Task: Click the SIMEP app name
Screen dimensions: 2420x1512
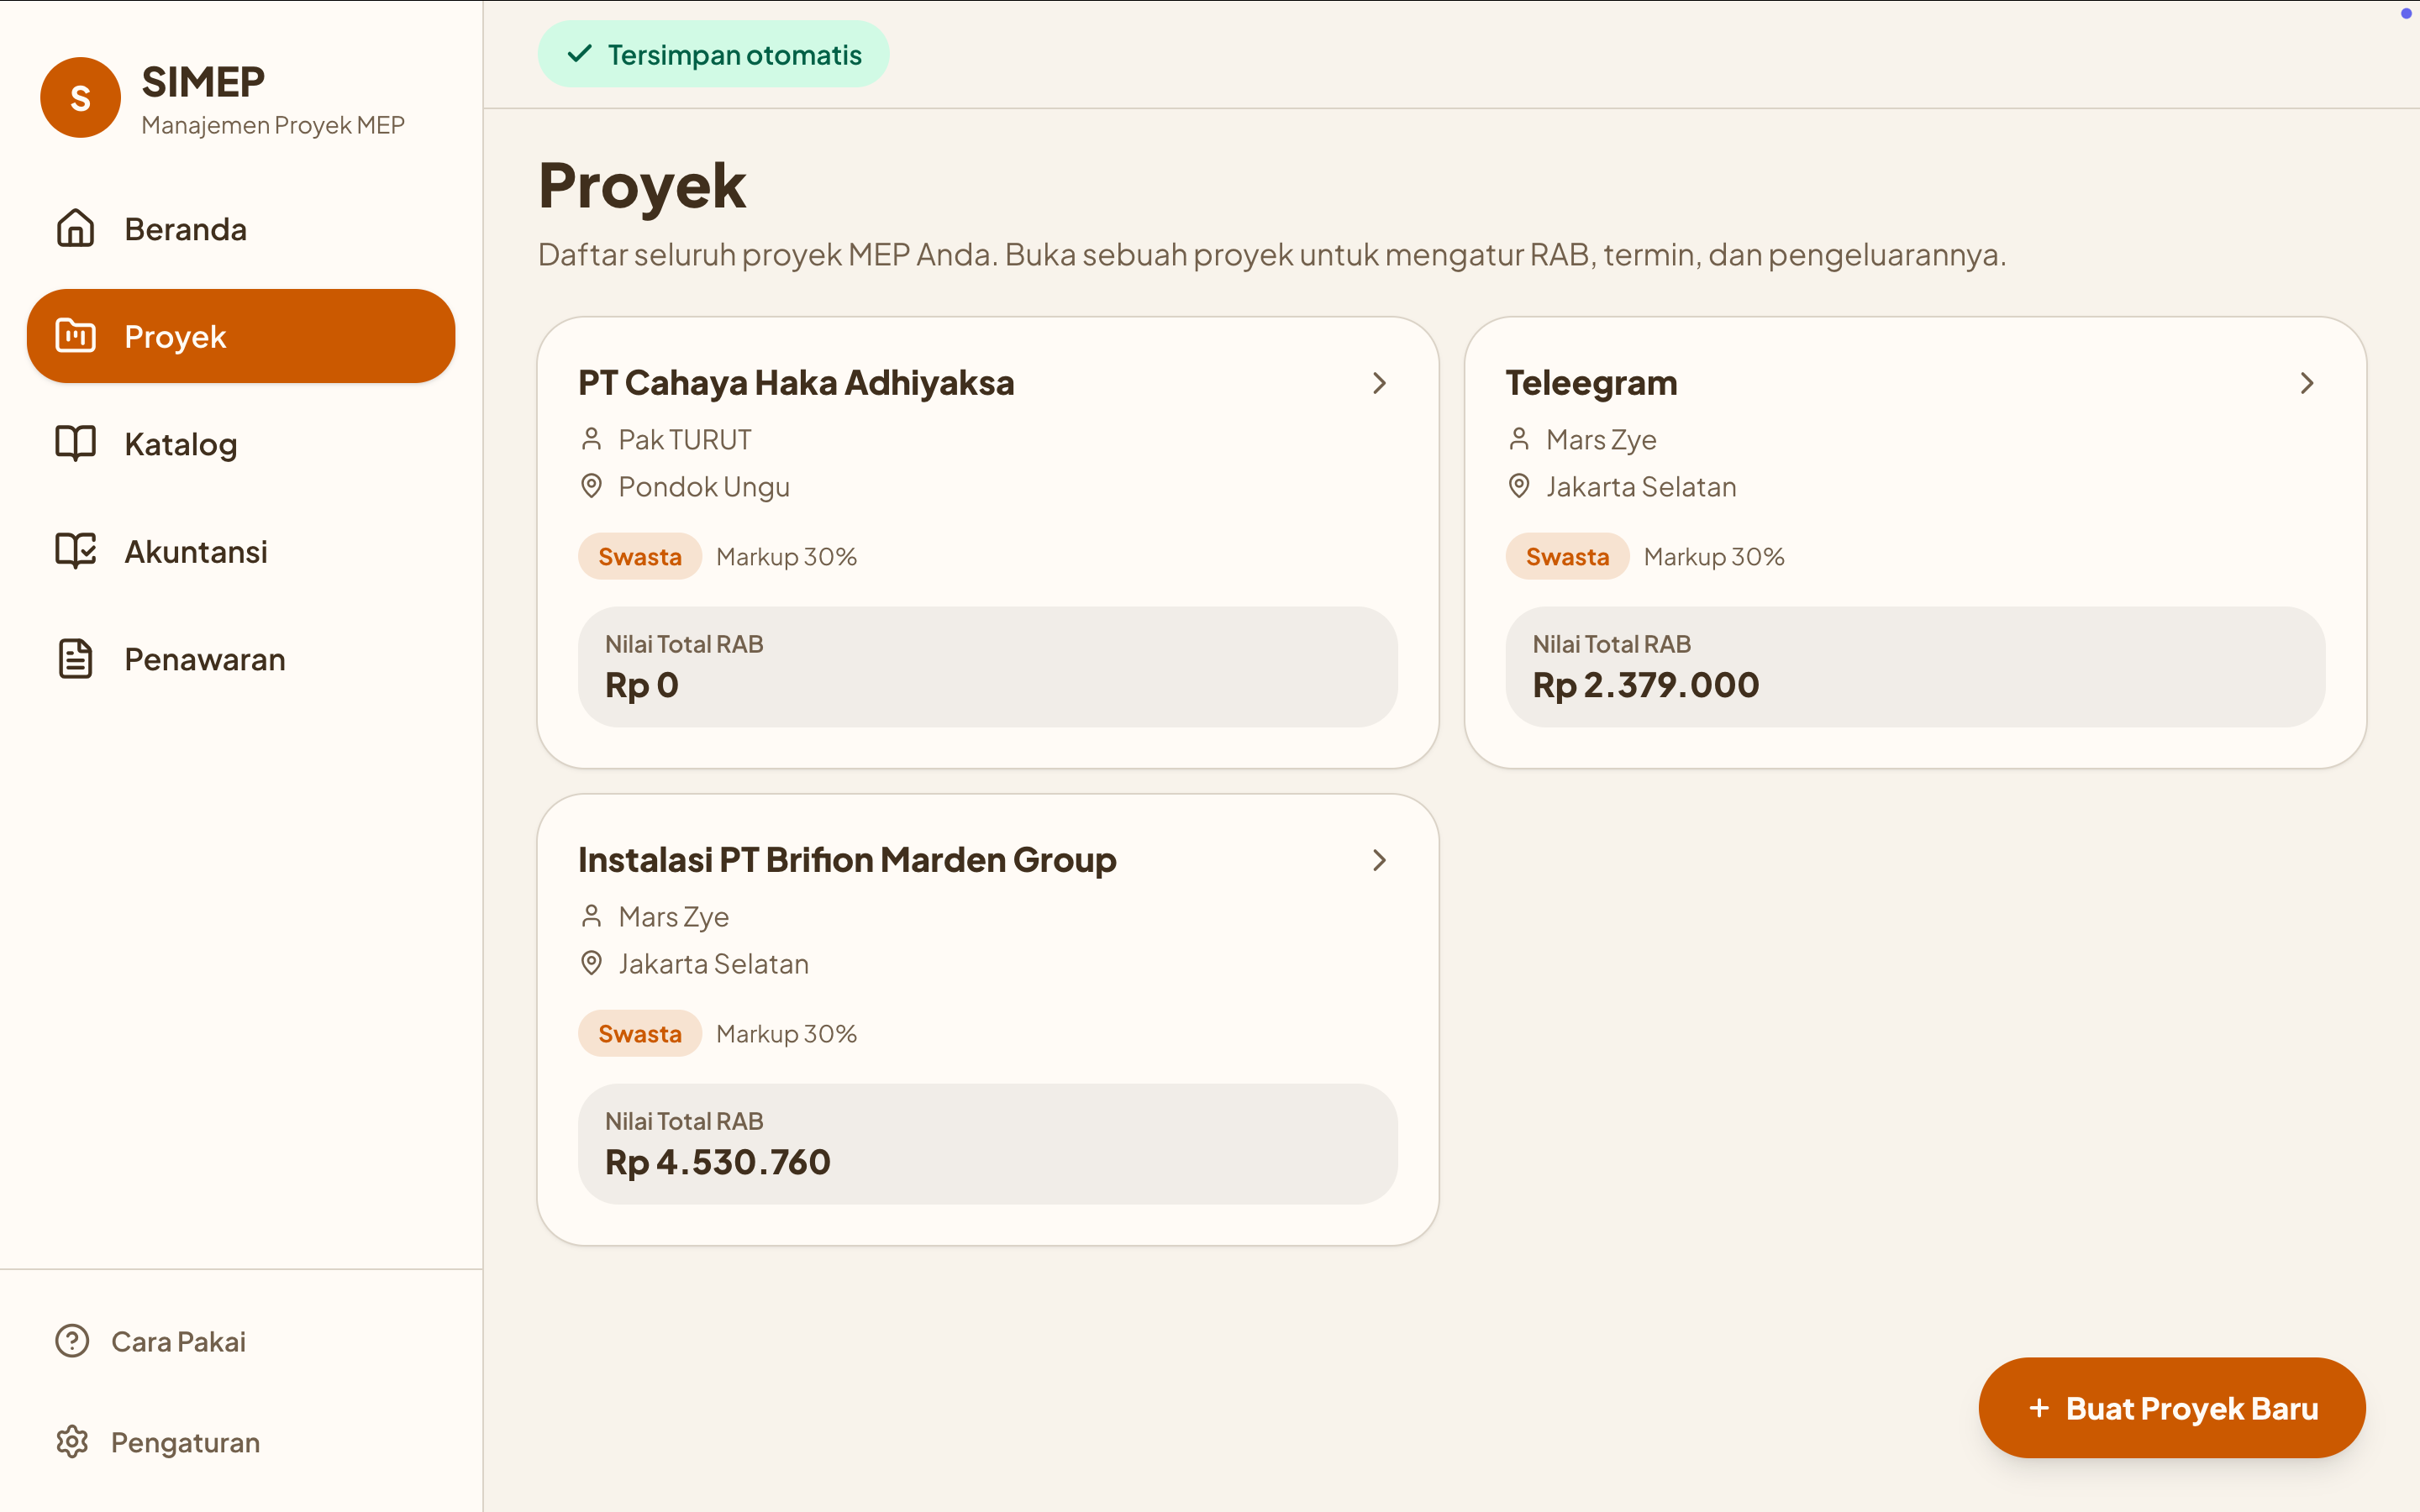Action: click(203, 81)
